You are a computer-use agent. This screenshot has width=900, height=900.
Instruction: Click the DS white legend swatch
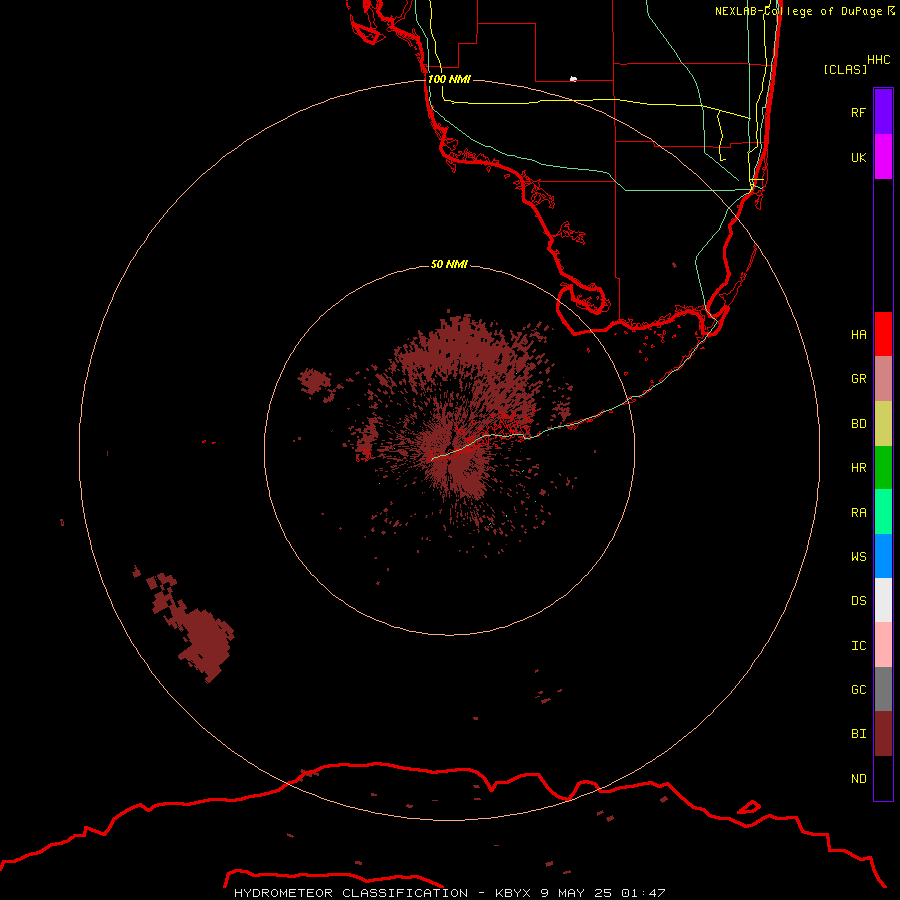point(883,600)
